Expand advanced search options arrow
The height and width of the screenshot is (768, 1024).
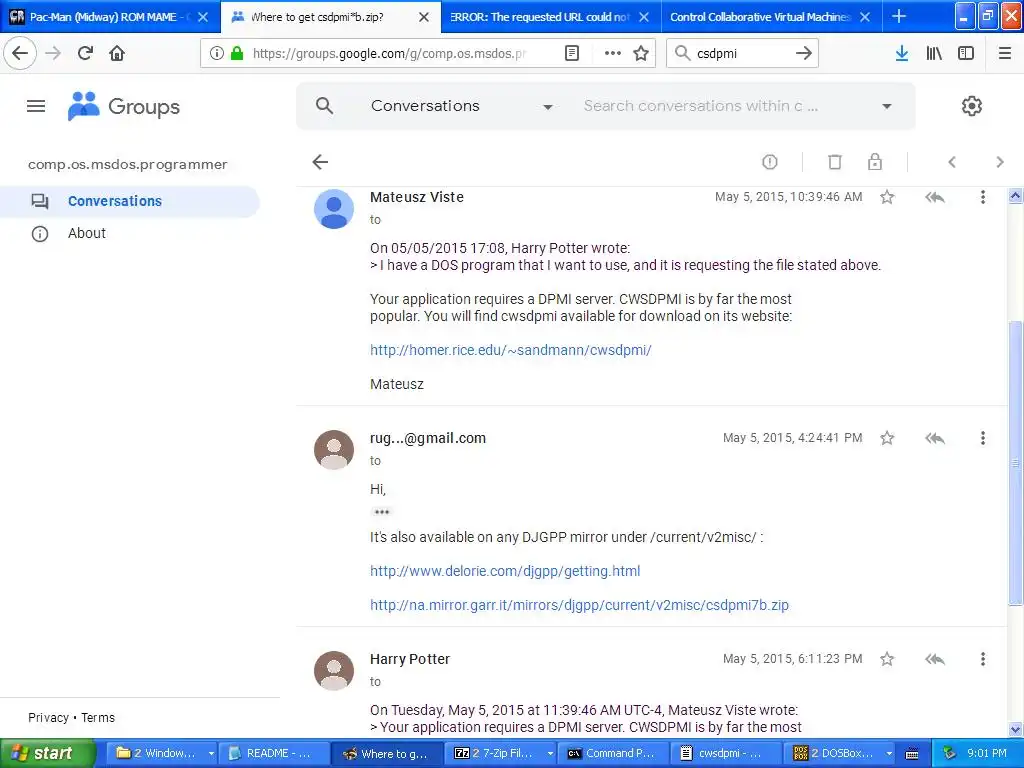887,106
